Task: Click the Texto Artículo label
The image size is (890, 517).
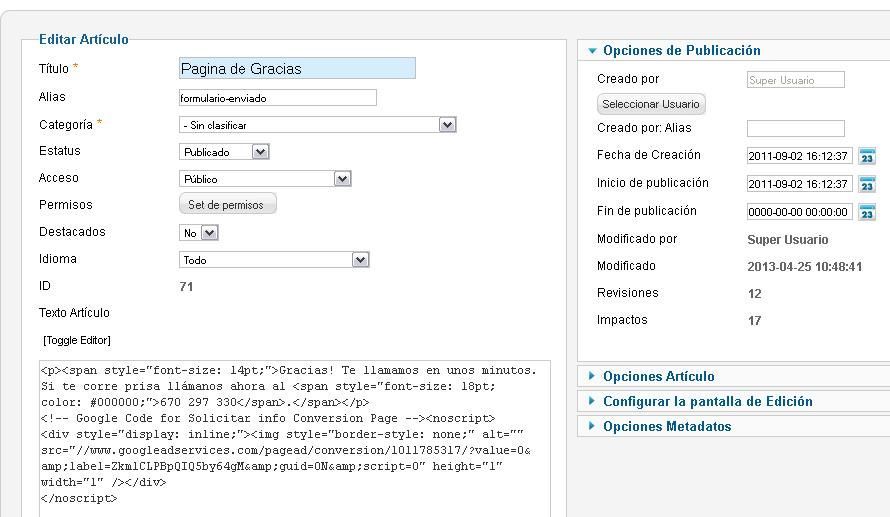Action: pyautogui.click(x=74, y=313)
